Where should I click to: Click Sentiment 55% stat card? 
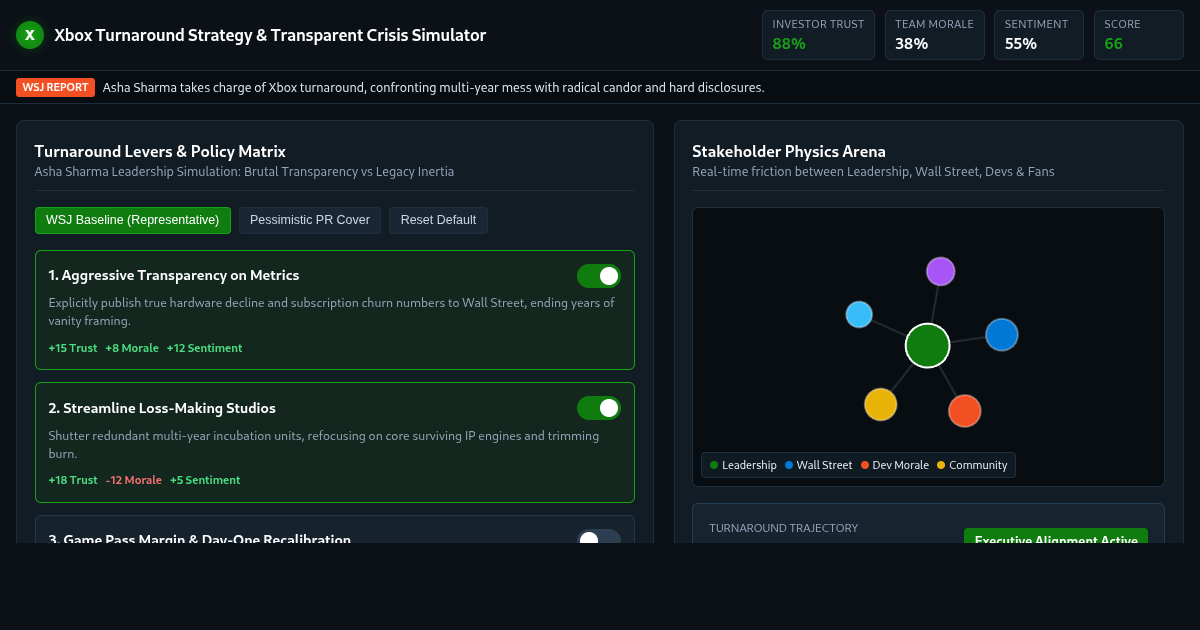pos(1039,35)
